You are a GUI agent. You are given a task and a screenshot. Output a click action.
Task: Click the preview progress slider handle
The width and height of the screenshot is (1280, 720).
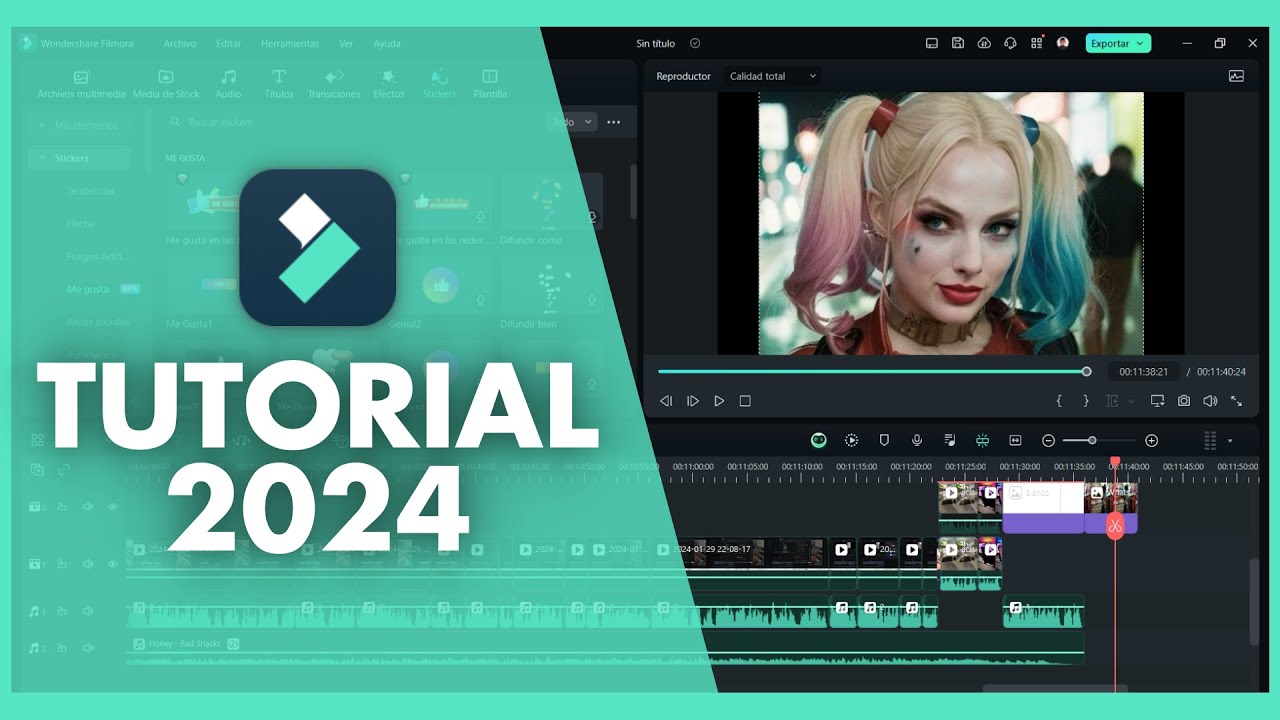point(1087,372)
